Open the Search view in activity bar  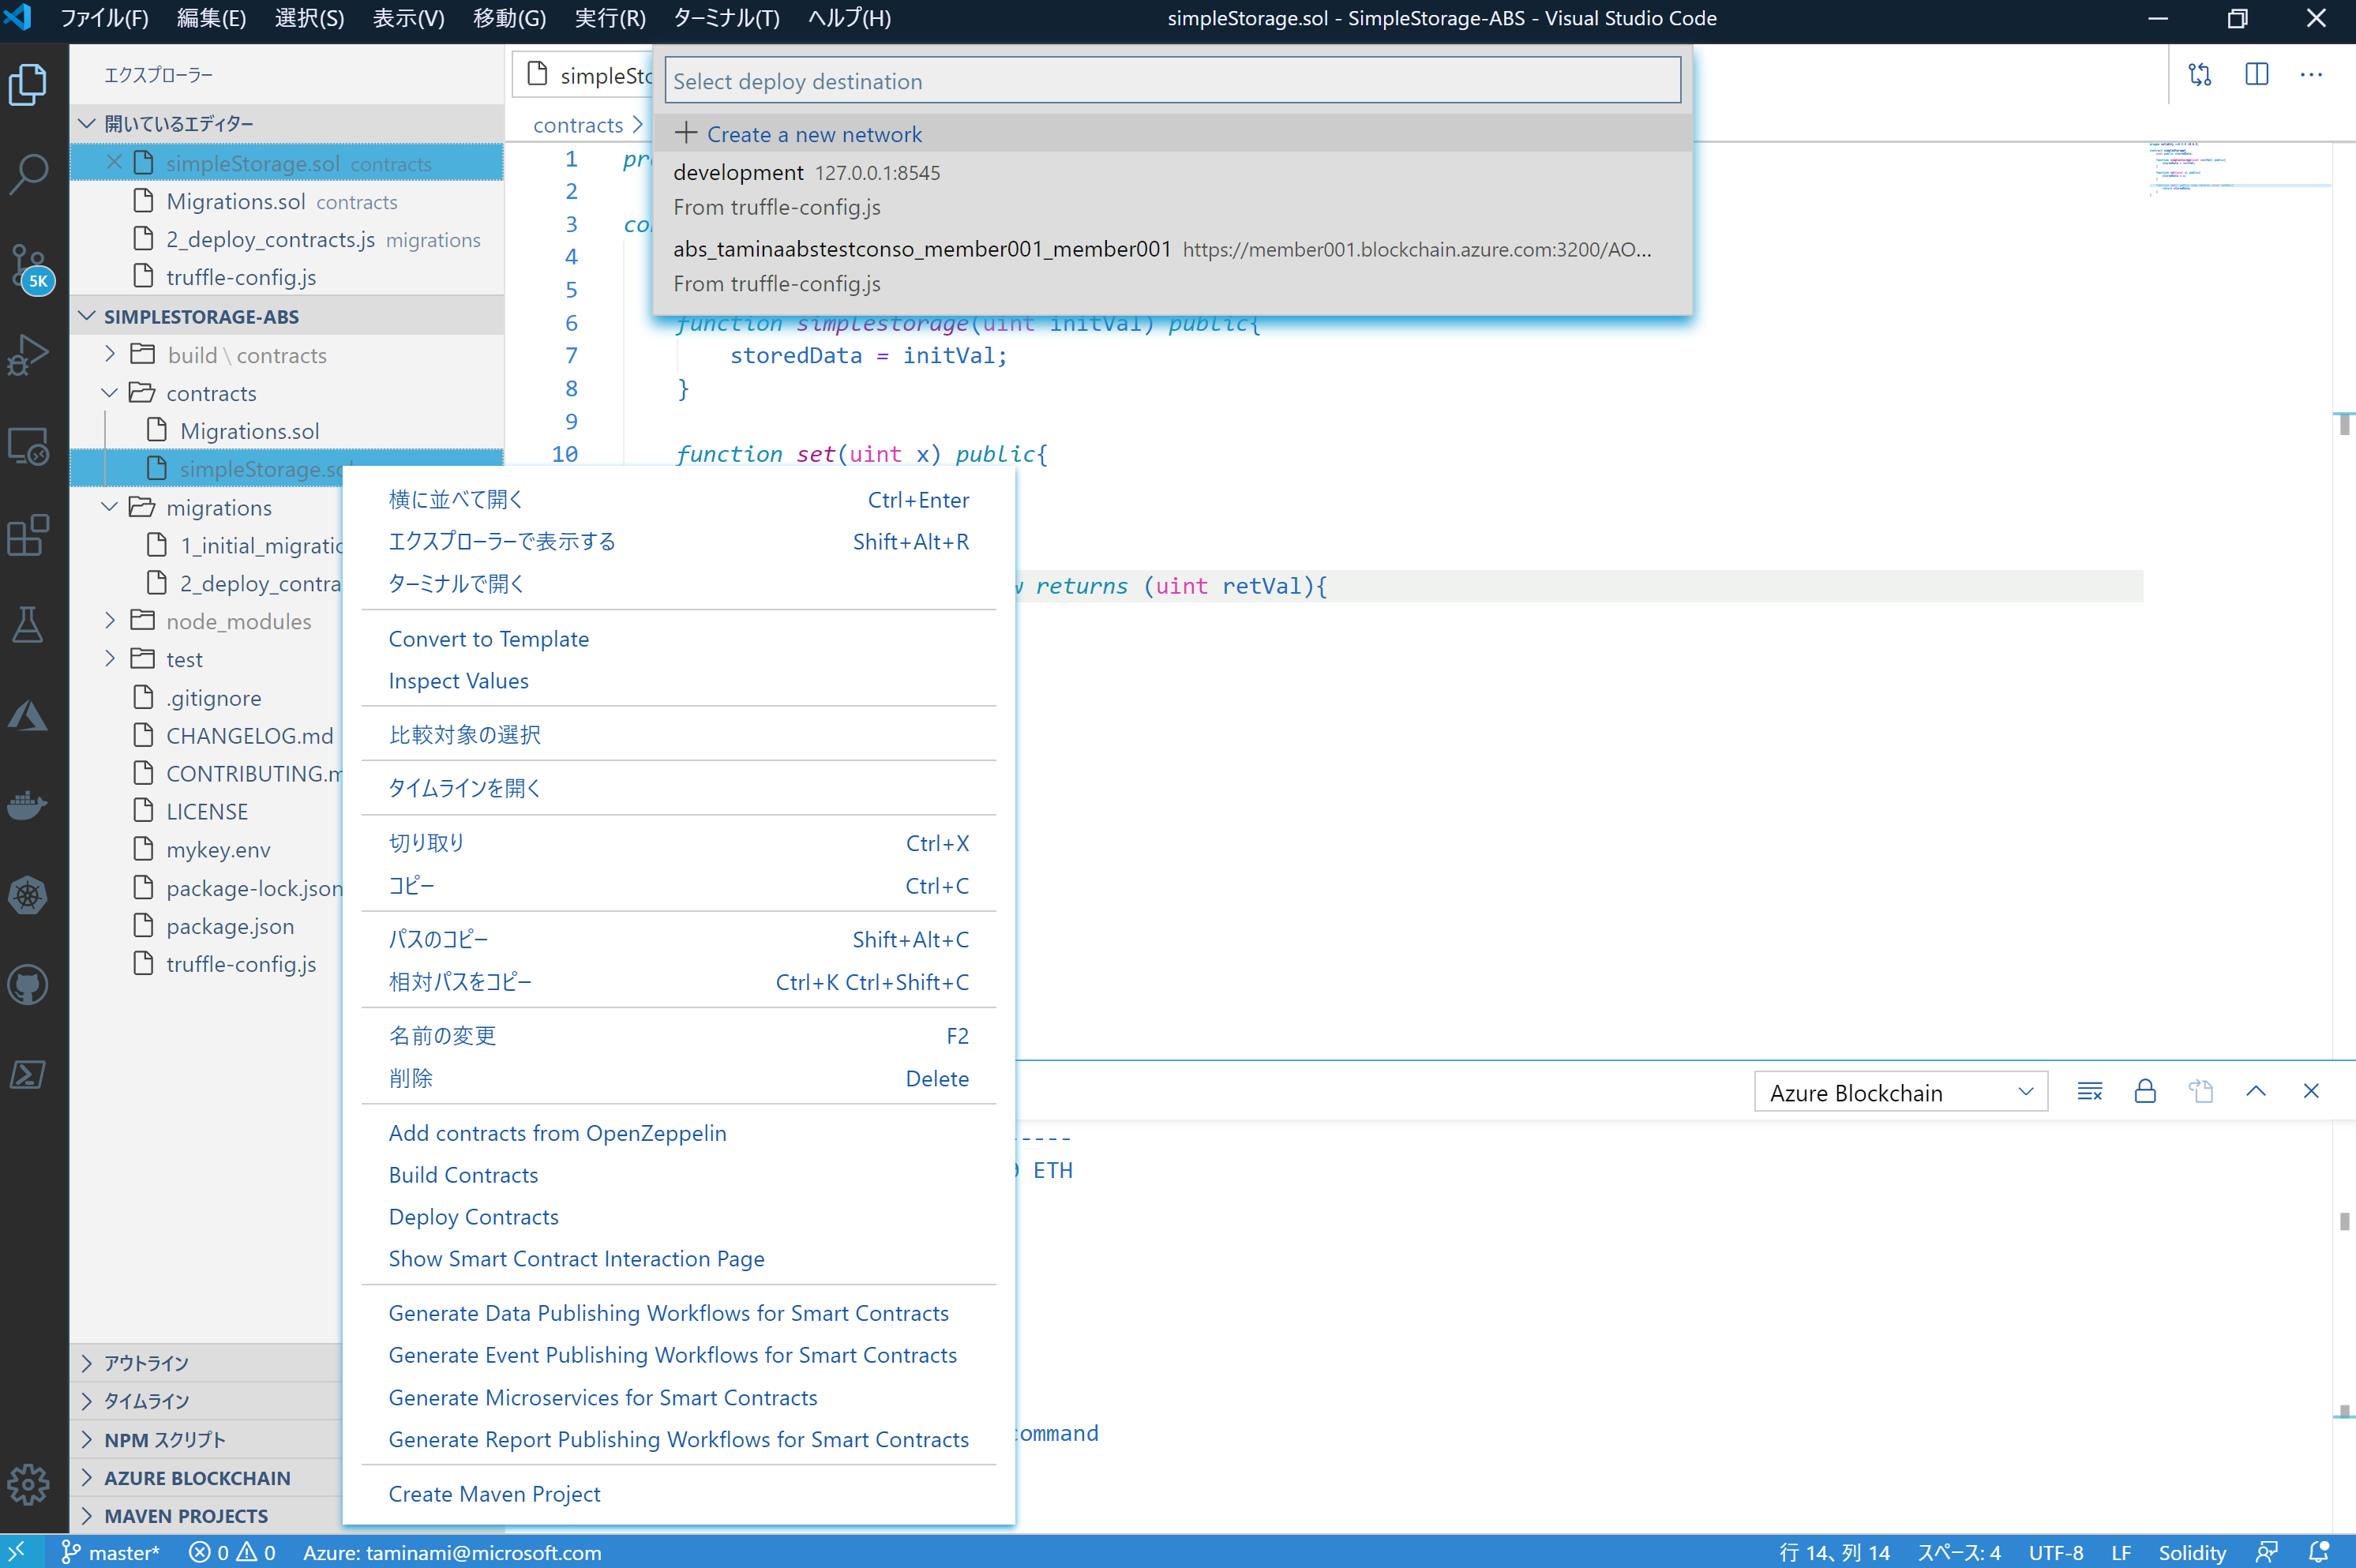click(28, 173)
